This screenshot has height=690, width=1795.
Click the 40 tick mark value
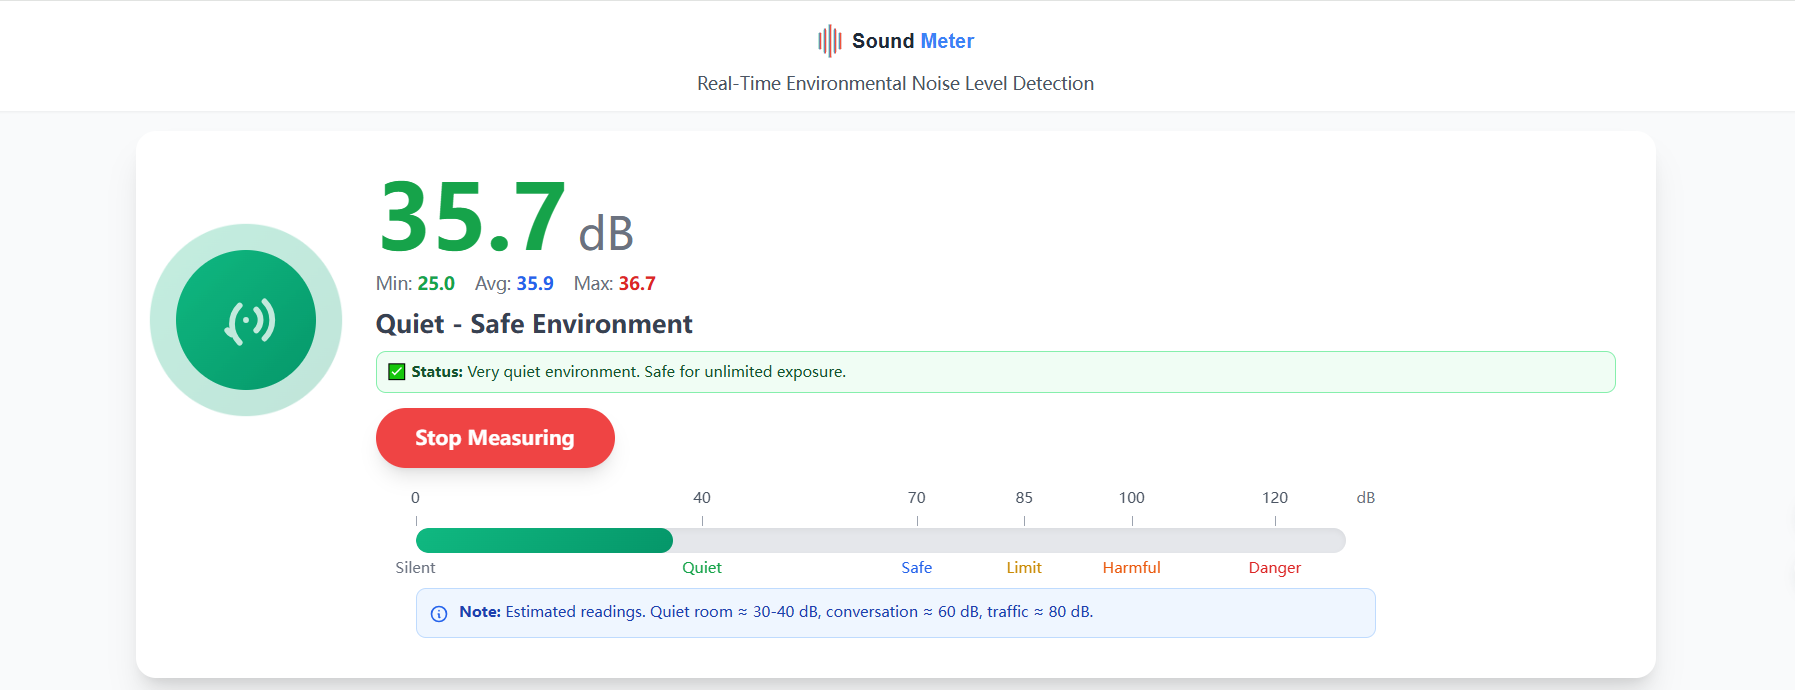702,498
